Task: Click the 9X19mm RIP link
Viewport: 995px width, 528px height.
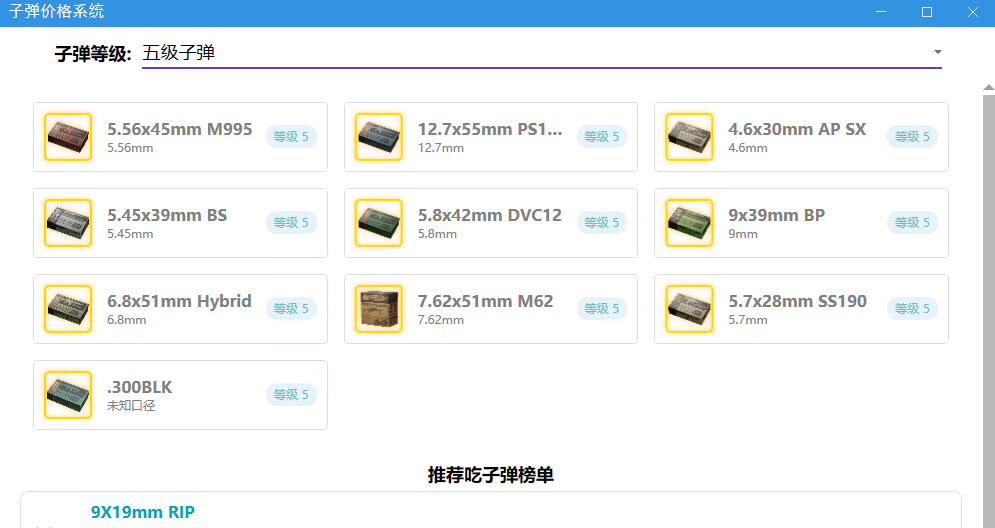Action: pos(142,512)
